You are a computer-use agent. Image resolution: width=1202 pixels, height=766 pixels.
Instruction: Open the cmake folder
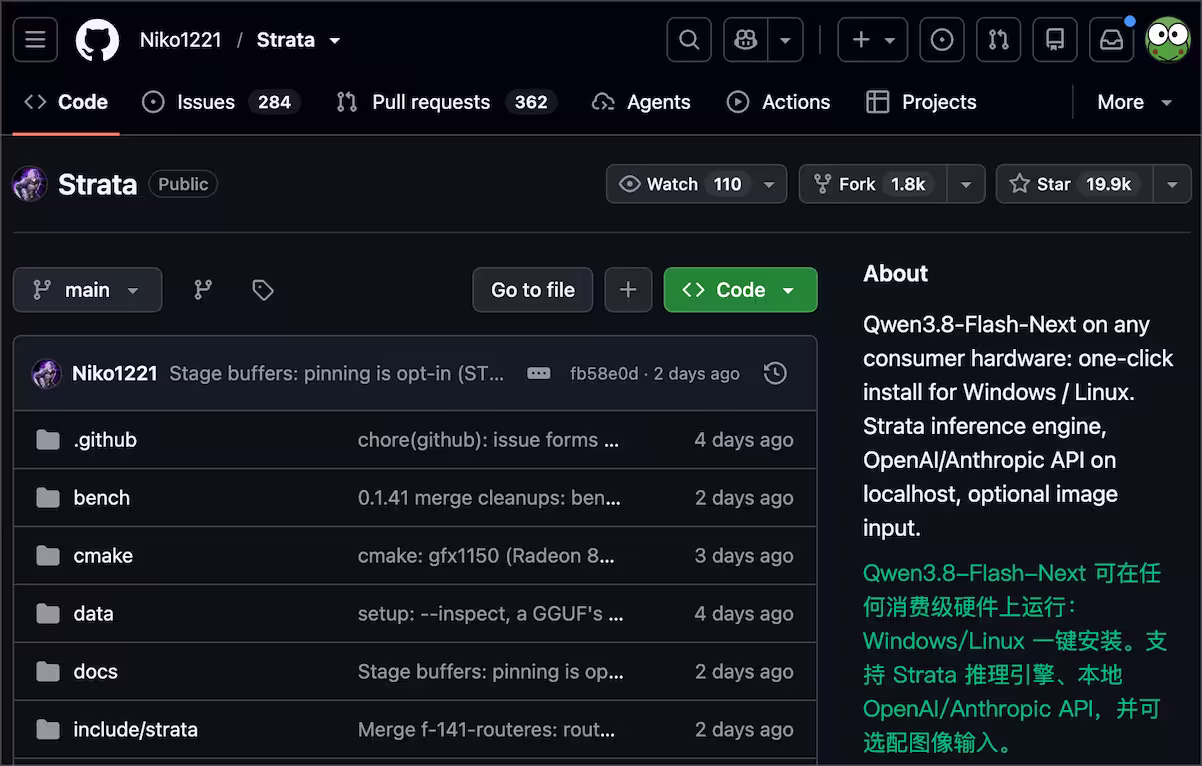103,556
